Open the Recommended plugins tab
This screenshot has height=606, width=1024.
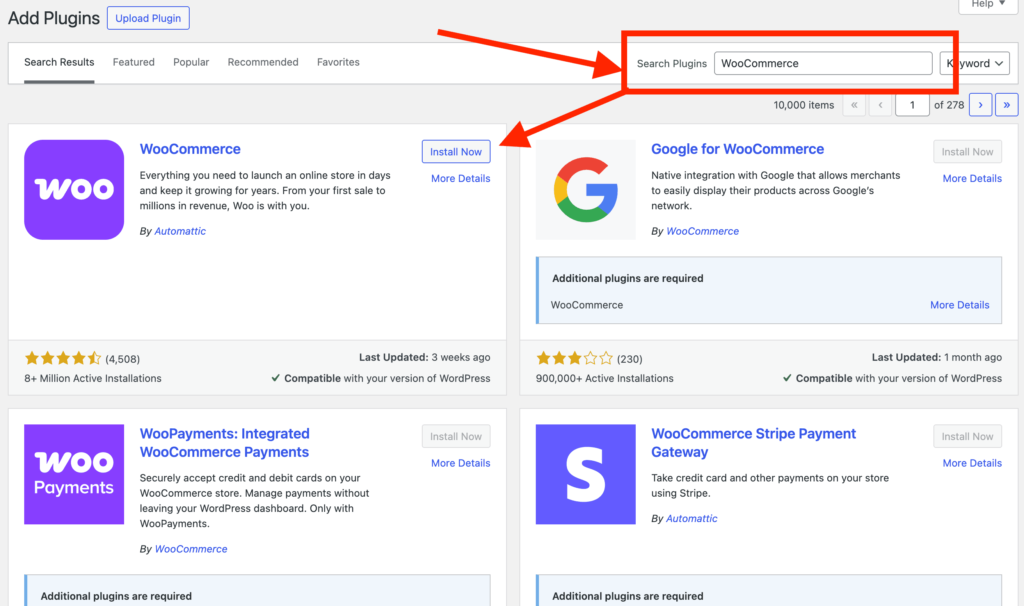pos(263,62)
